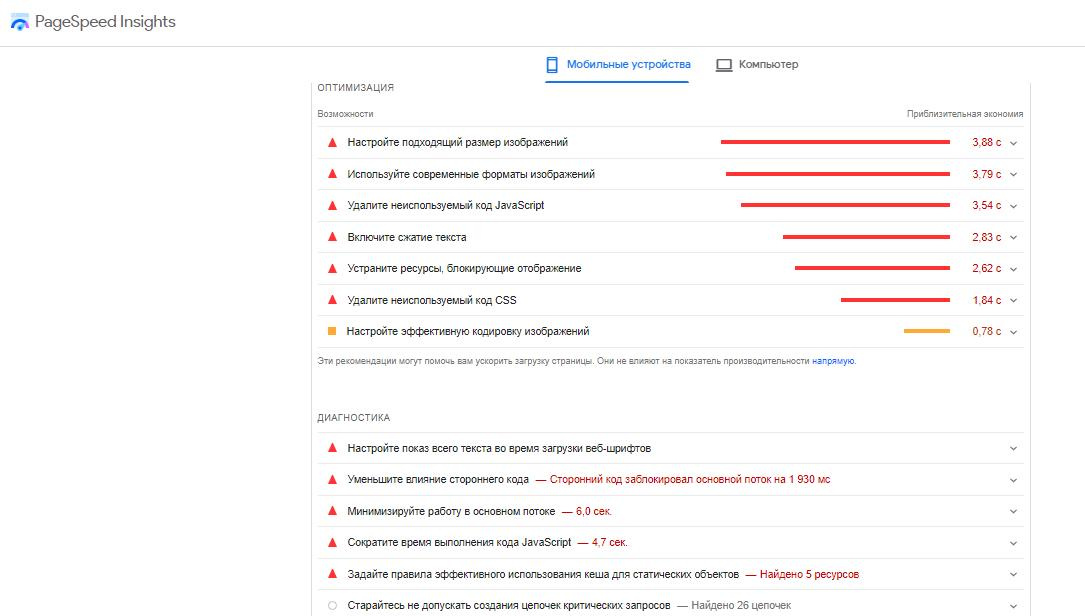Click the PageSpeed Insights logo icon
Viewport: 1085px width, 616px height.
(20, 22)
